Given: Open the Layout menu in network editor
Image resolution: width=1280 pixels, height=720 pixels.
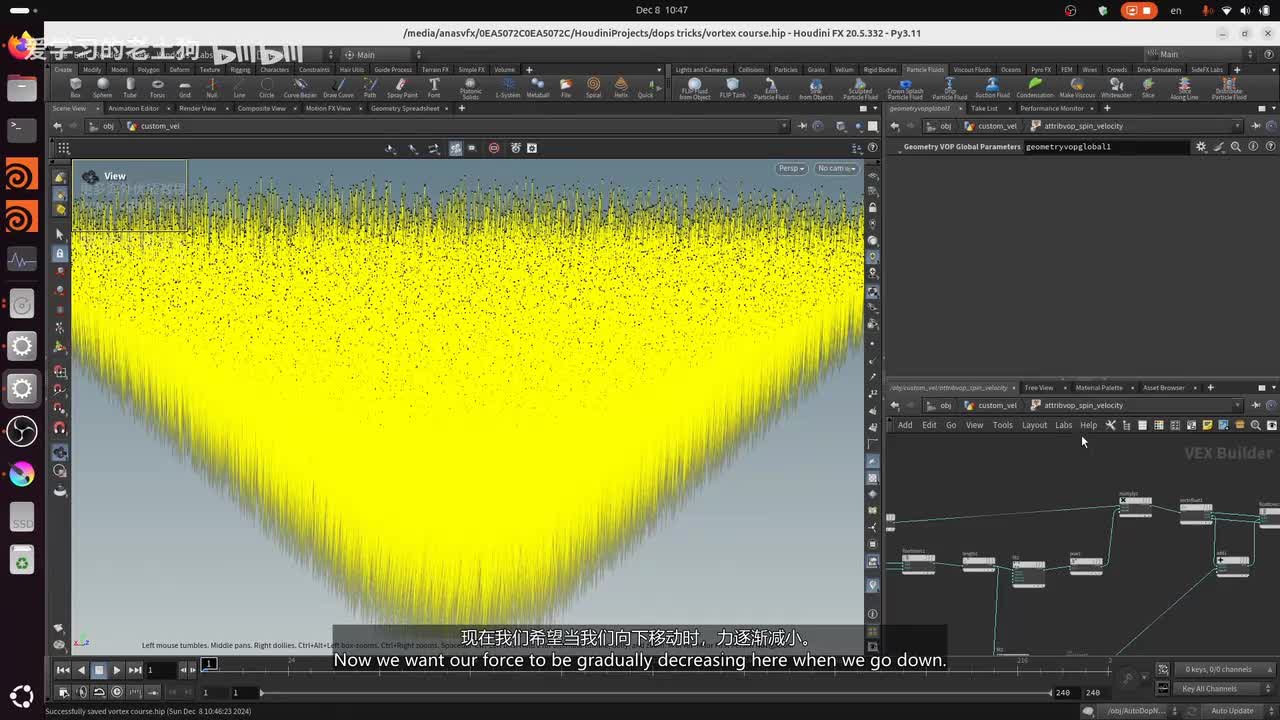Looking at the screenshot, I should pos(1034,425).
